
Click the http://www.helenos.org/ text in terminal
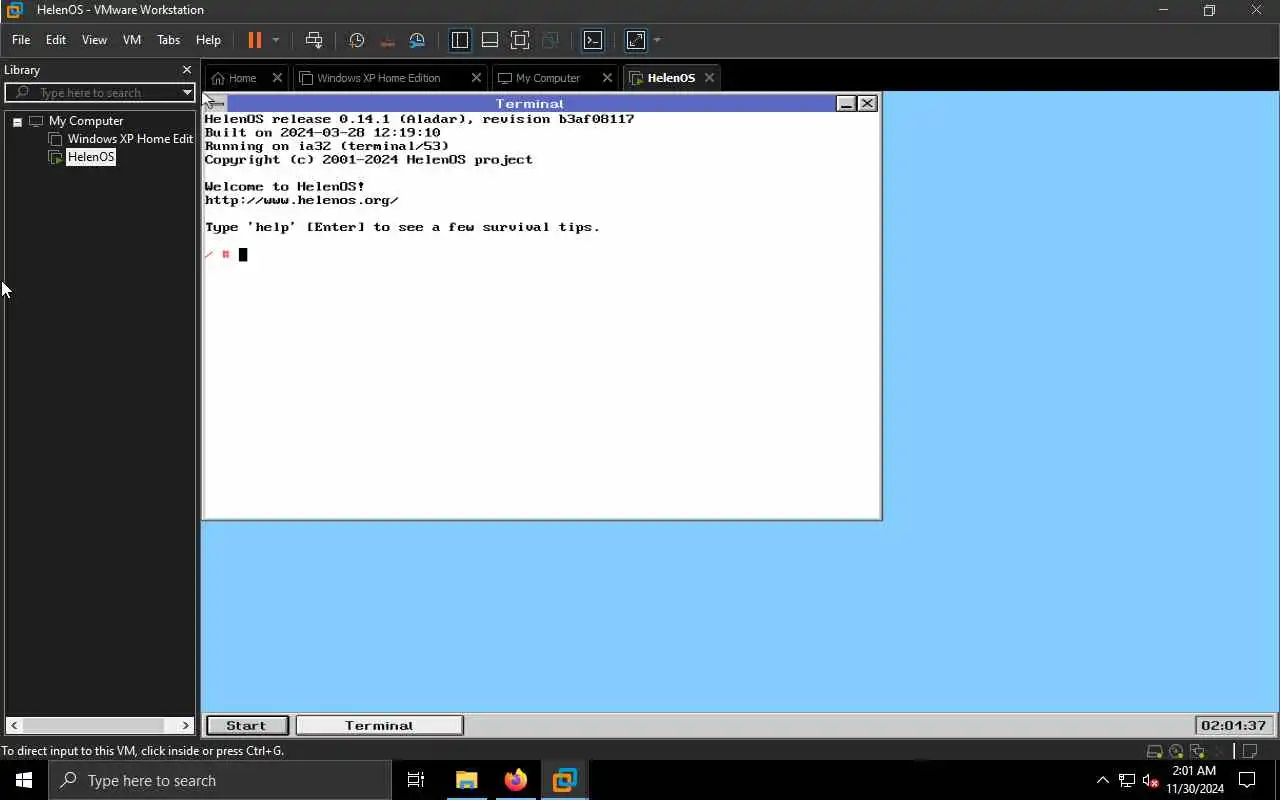pyautogui.click(x=301, y=200)
